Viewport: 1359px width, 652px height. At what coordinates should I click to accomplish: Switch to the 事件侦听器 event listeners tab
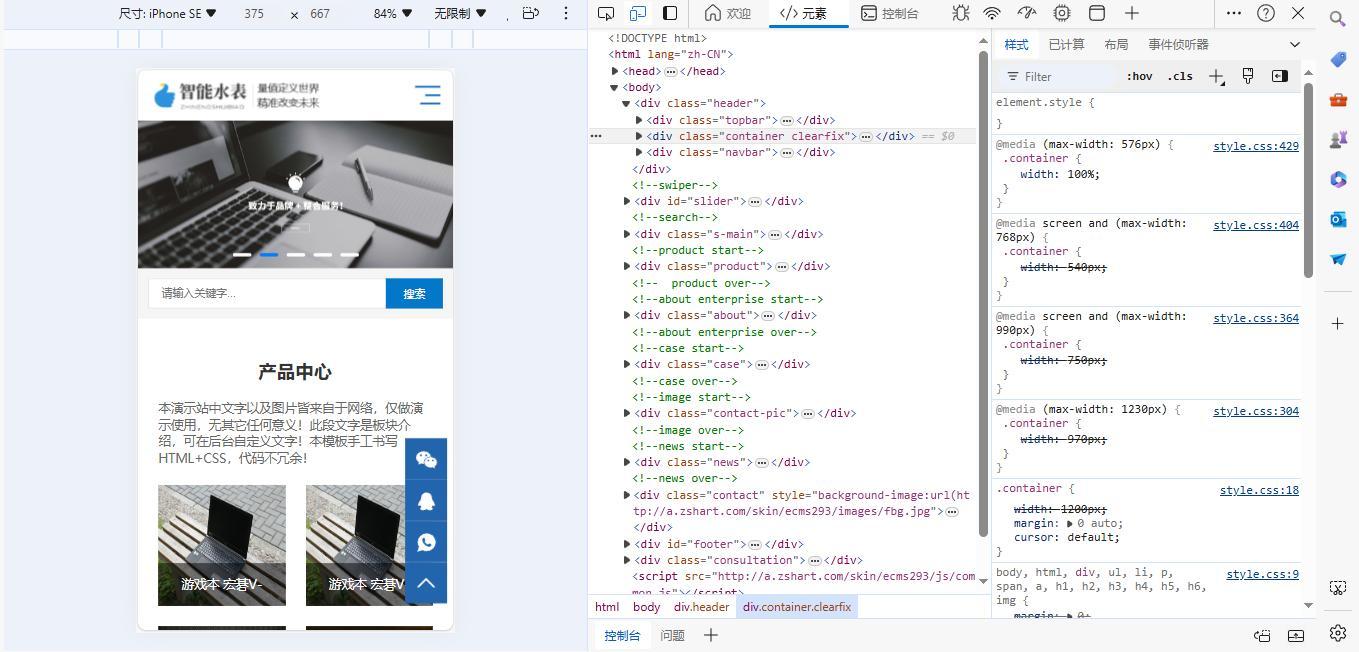coord(1178,44)
